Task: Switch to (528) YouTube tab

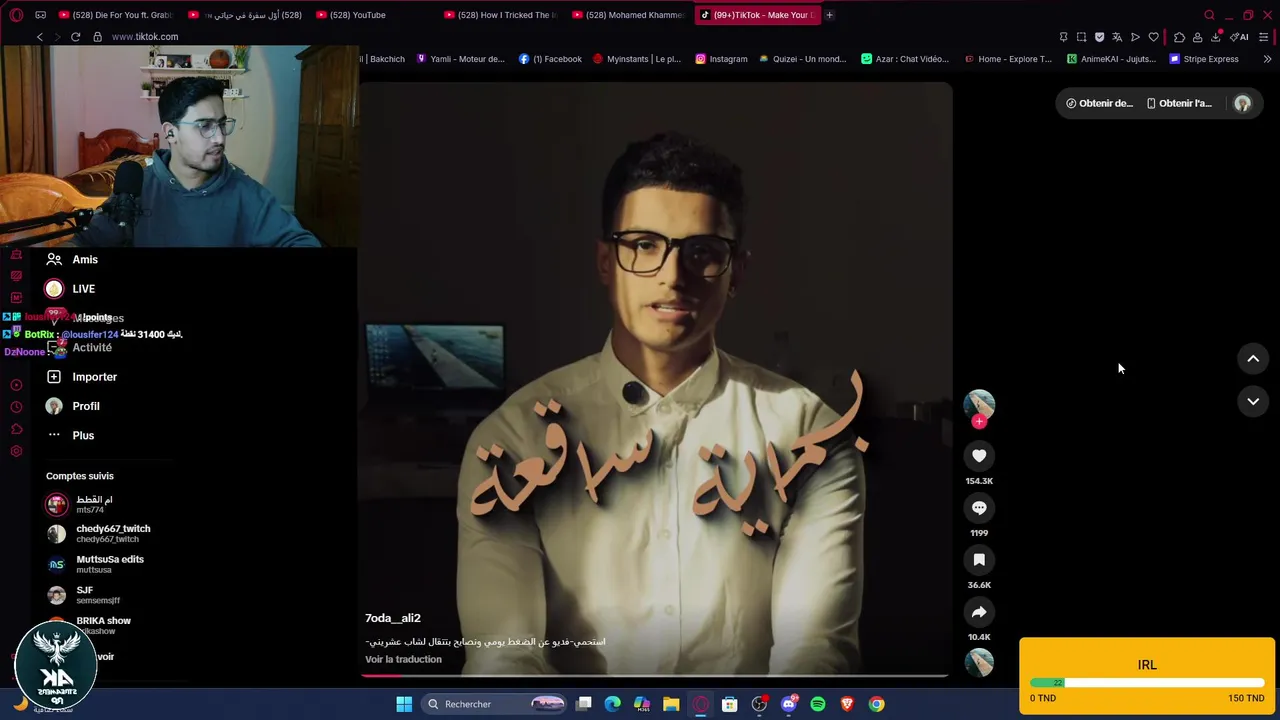Action: (372, 15)
